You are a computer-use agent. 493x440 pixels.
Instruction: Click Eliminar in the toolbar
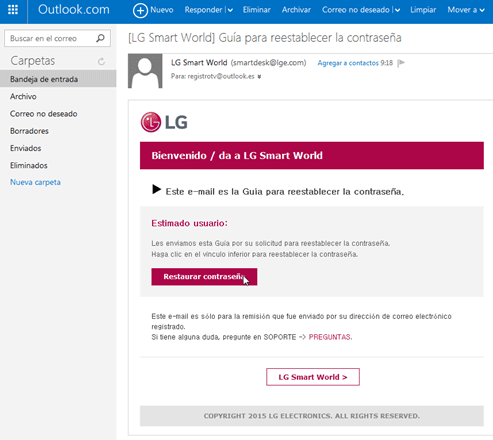256,10
